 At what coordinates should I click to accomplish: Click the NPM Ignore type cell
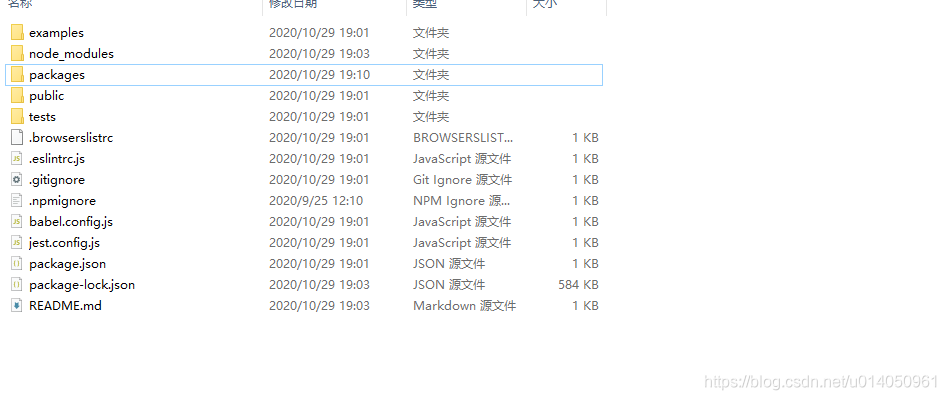462,200
